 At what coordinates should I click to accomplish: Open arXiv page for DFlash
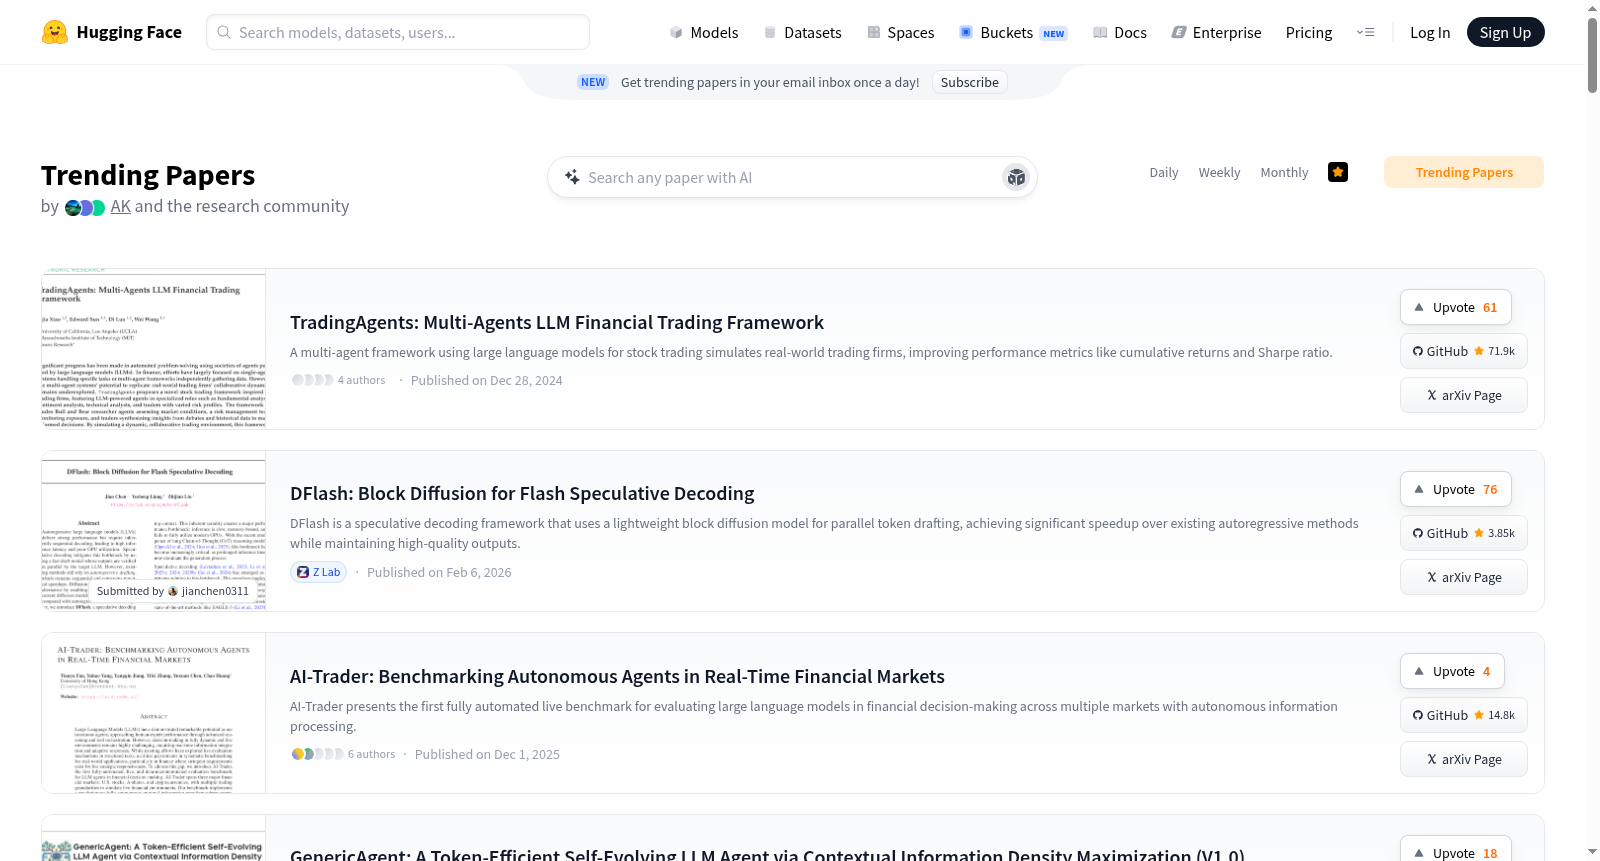(x=1464, y=577)
